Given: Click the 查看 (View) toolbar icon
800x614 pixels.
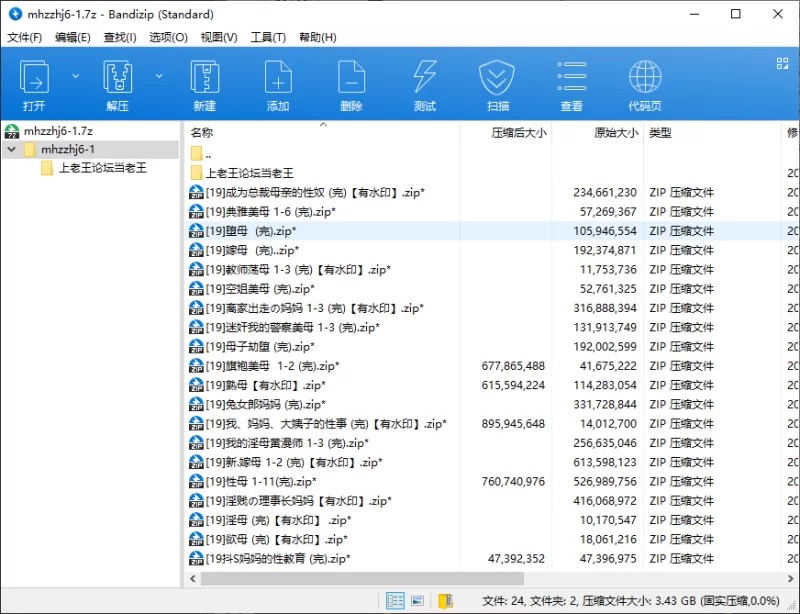Looking at the screenshot, I should click(571, 85).
